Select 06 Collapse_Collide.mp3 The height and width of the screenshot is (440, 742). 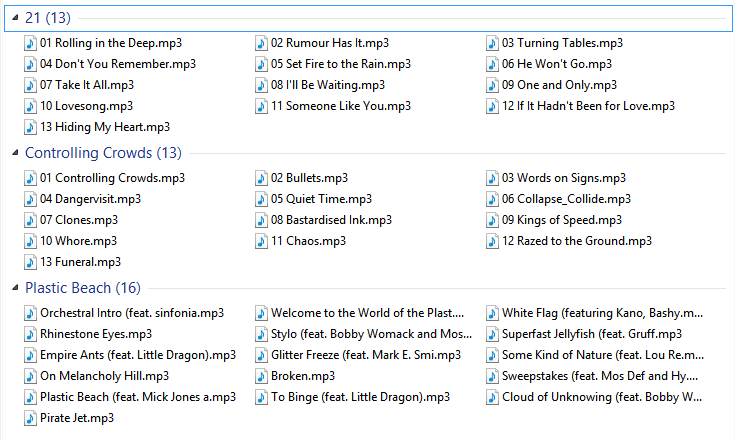566,199
